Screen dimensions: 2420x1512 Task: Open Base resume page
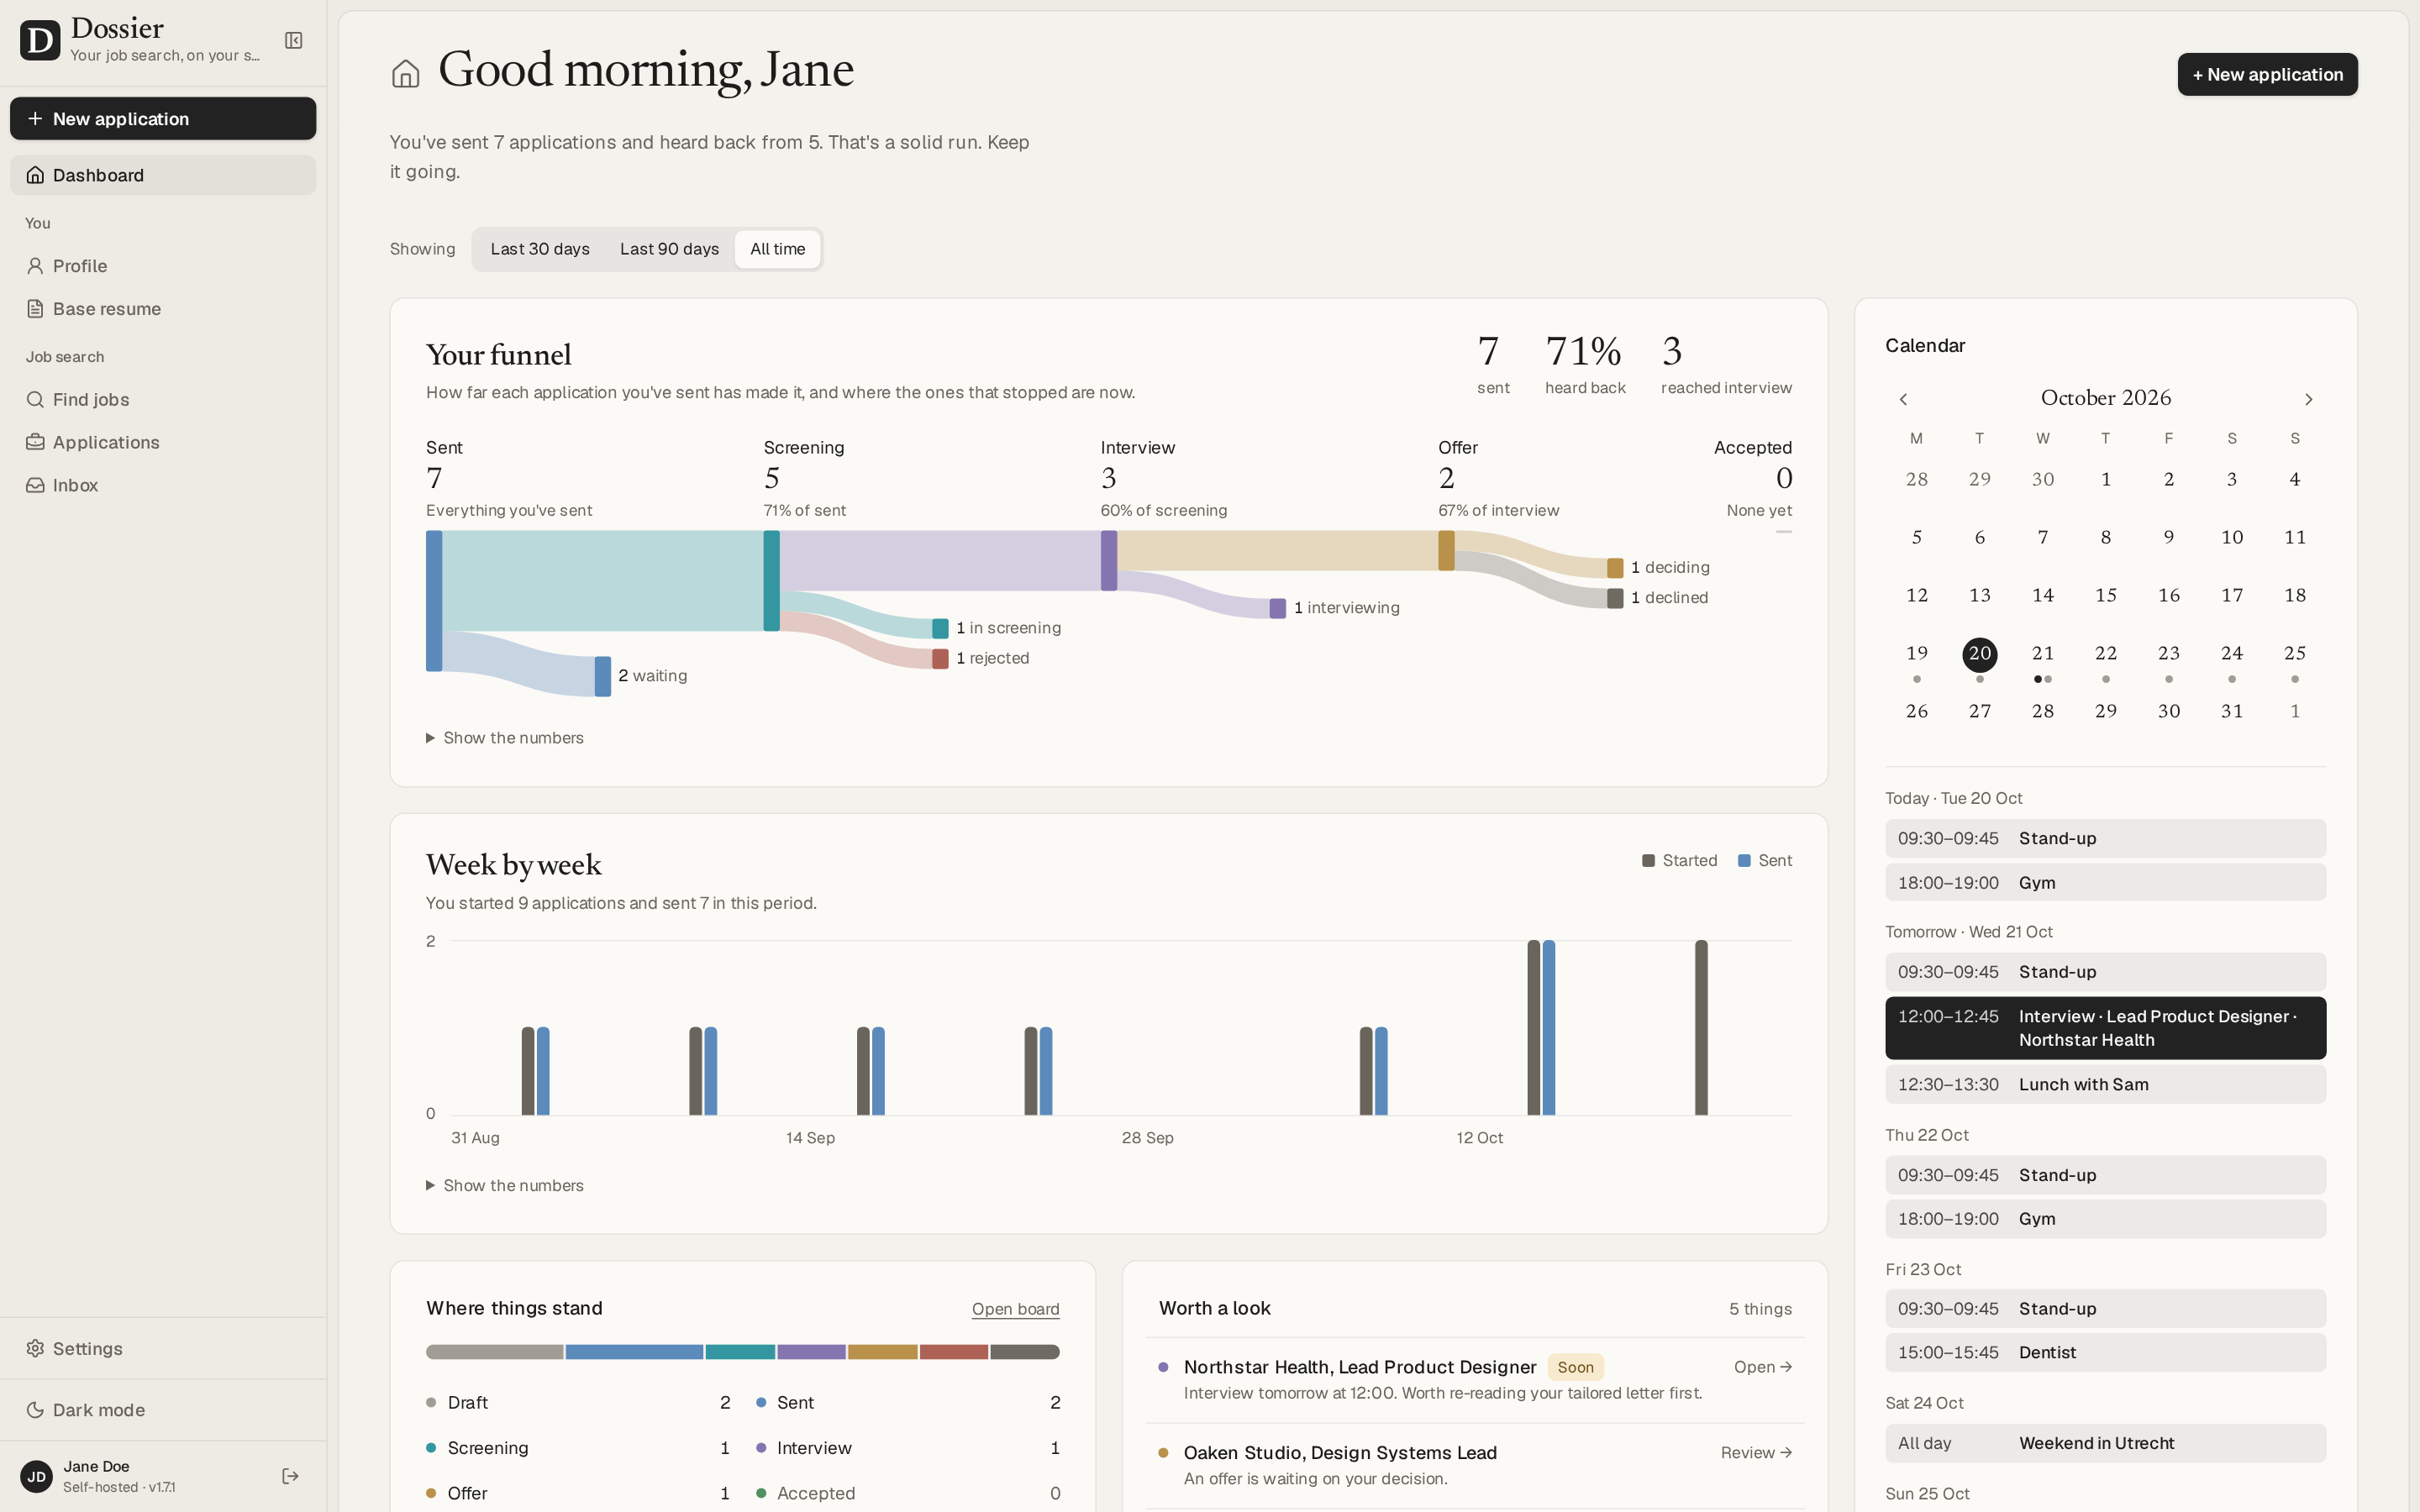coord(163,309)
